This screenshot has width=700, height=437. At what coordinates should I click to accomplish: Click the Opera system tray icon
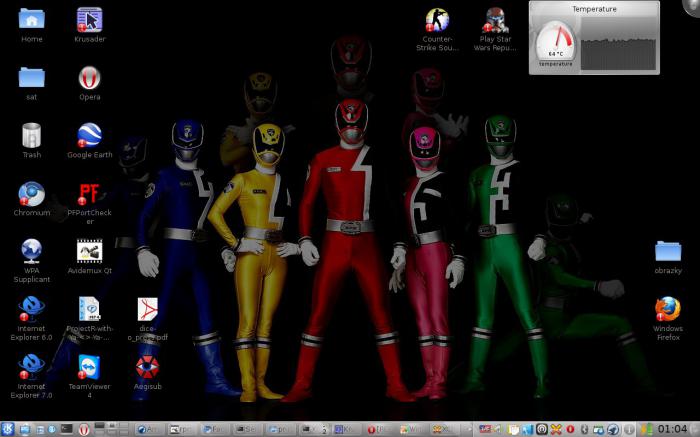coord(570,429)
